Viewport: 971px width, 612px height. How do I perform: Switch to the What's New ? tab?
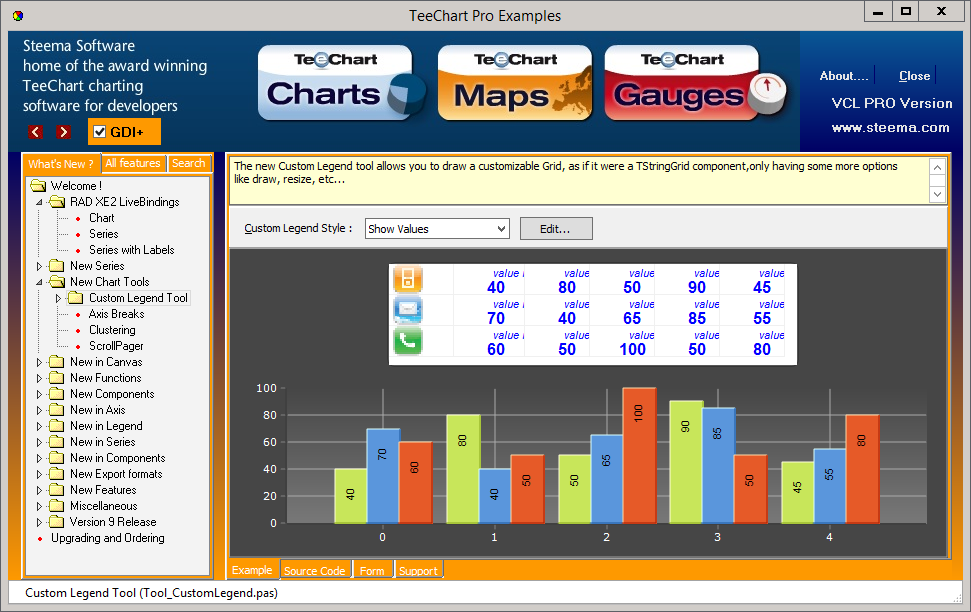(x=61, y=164)
